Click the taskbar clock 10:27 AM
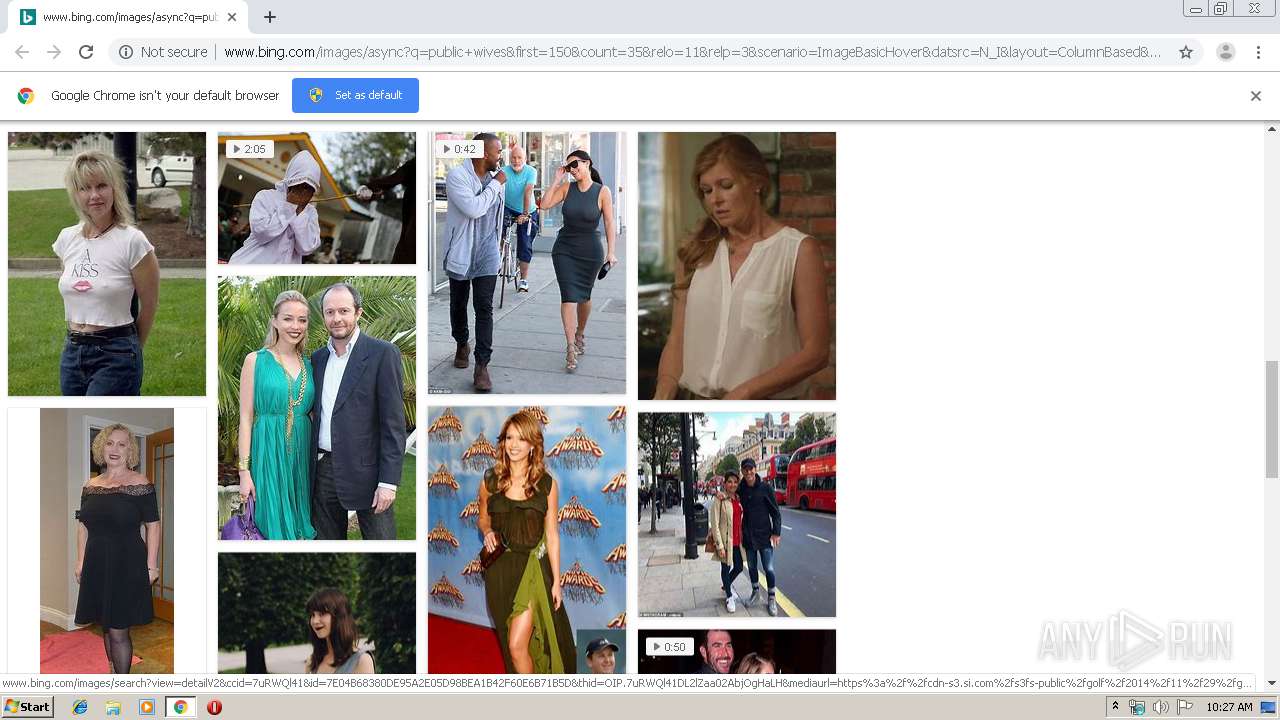Screen dimensions: 1280x720 1229,707
